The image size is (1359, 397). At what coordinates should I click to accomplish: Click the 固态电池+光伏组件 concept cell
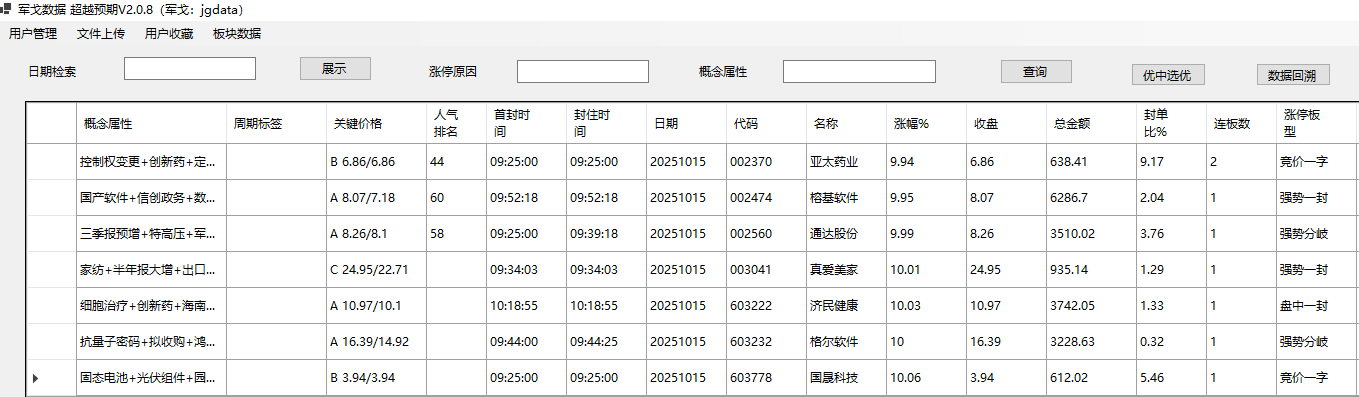click(x=152, y=378)
